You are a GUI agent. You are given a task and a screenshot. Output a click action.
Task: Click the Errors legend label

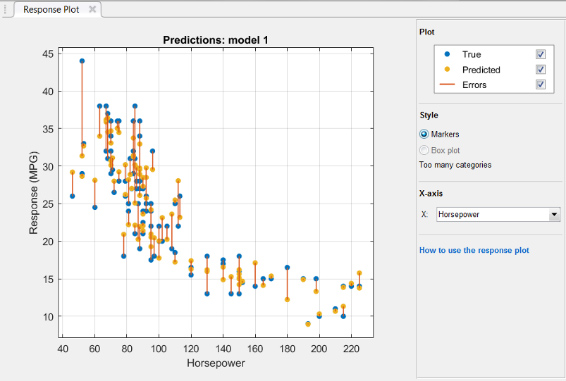click(474, 85)
